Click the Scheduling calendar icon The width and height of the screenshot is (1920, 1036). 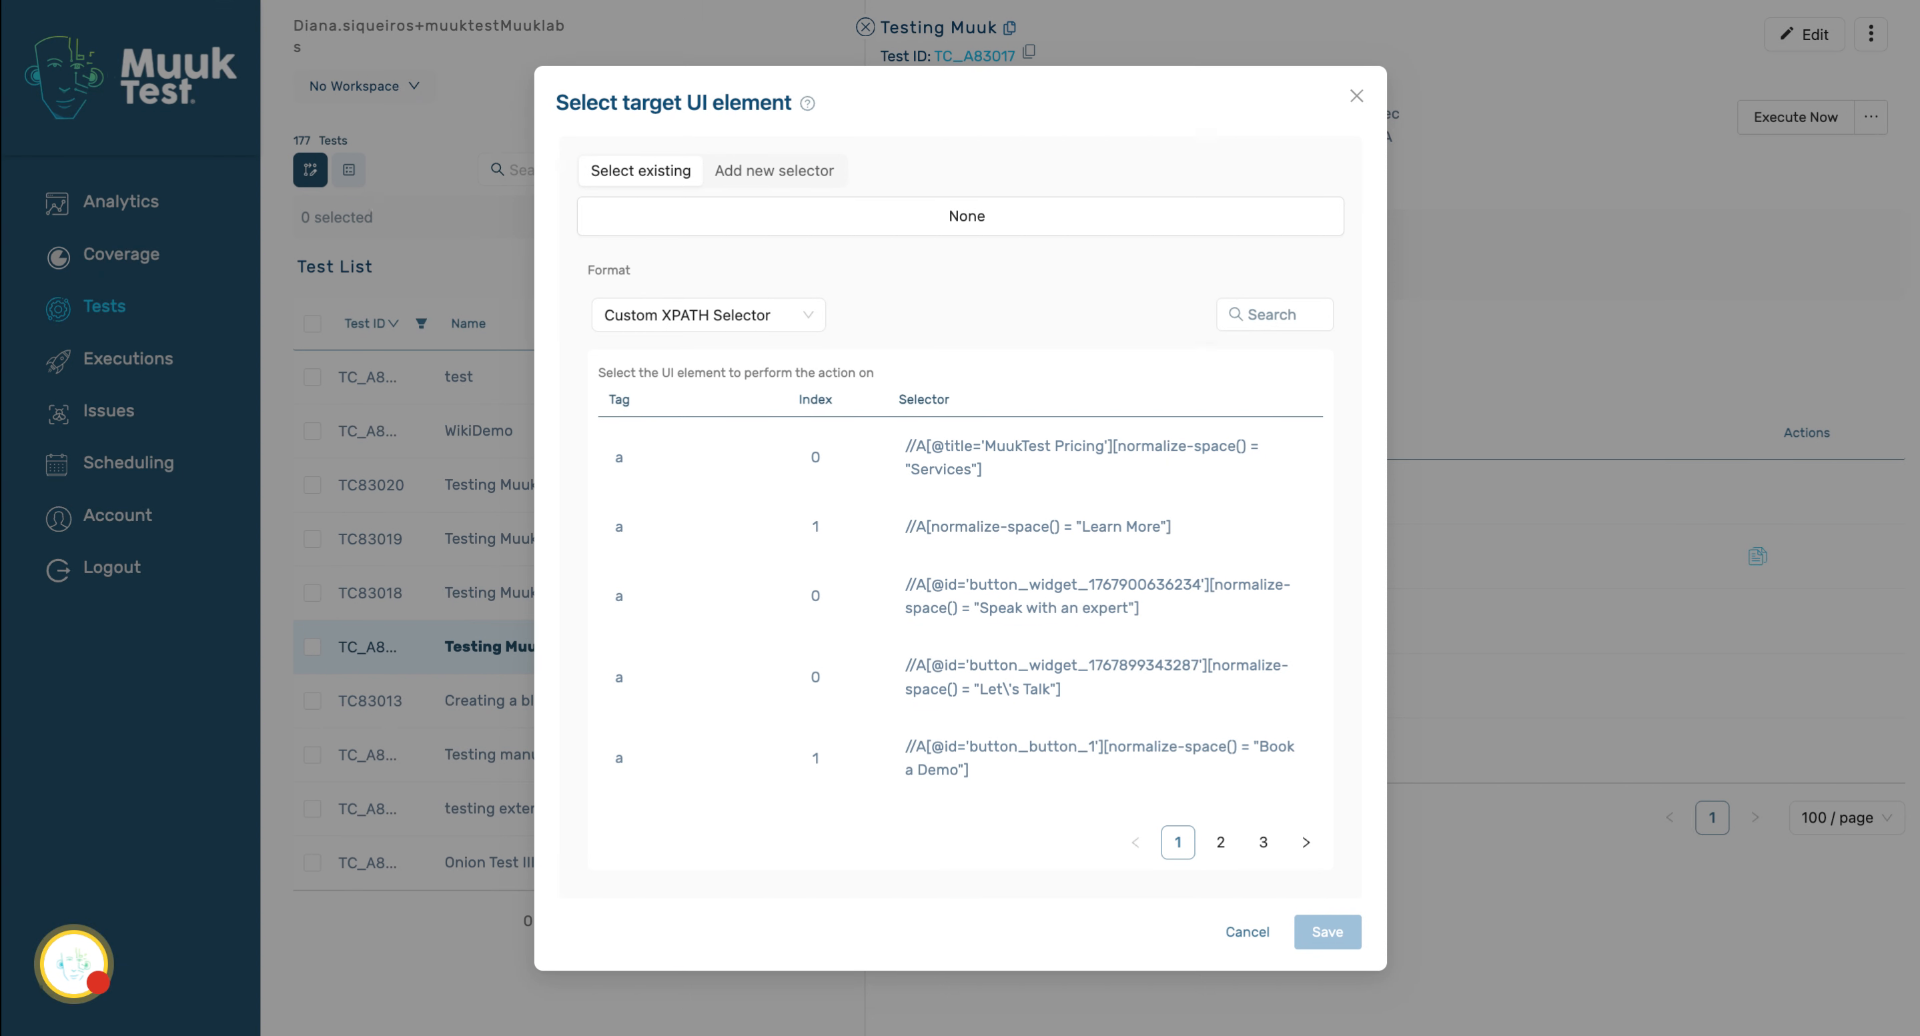58,464
